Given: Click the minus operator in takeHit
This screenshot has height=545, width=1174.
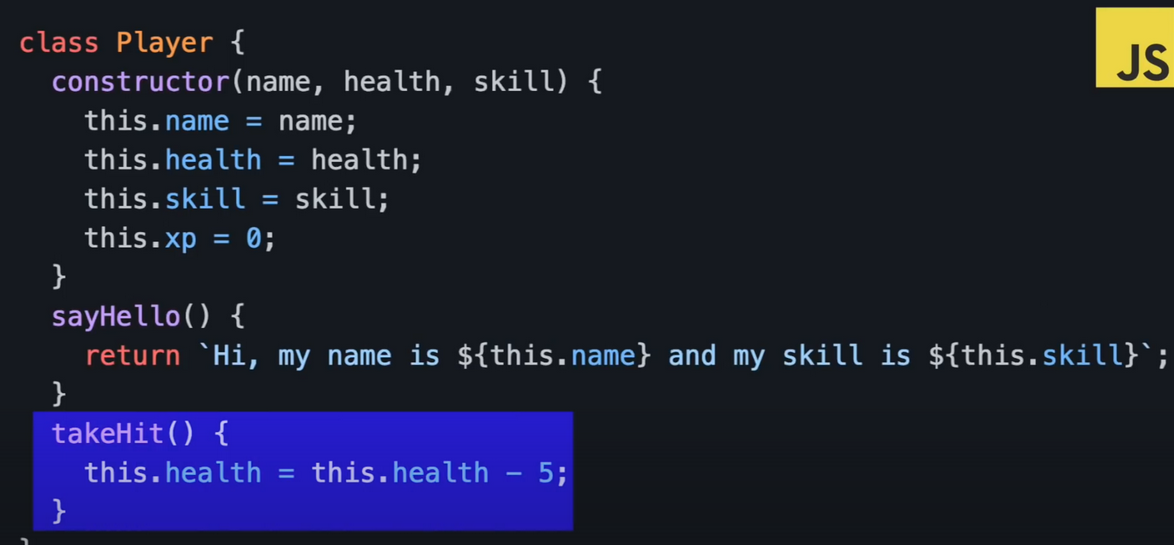Looking at the screenshot, I should click(x=513, y=473).
